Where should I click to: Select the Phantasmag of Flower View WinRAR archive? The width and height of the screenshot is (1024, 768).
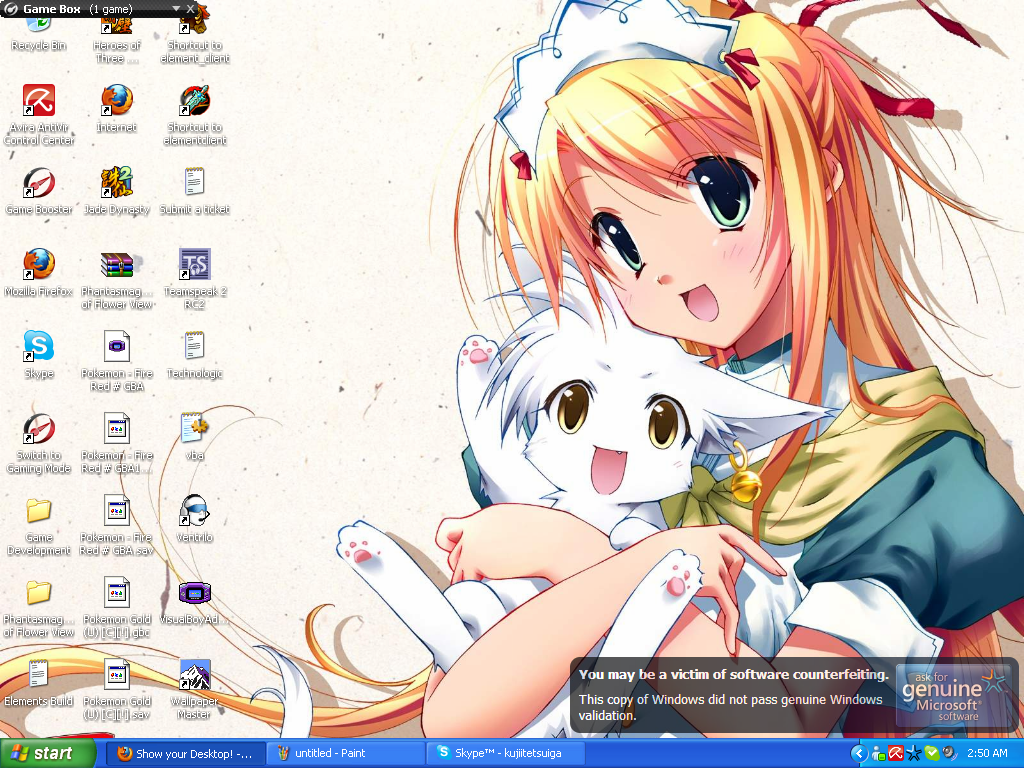point(117,280)
